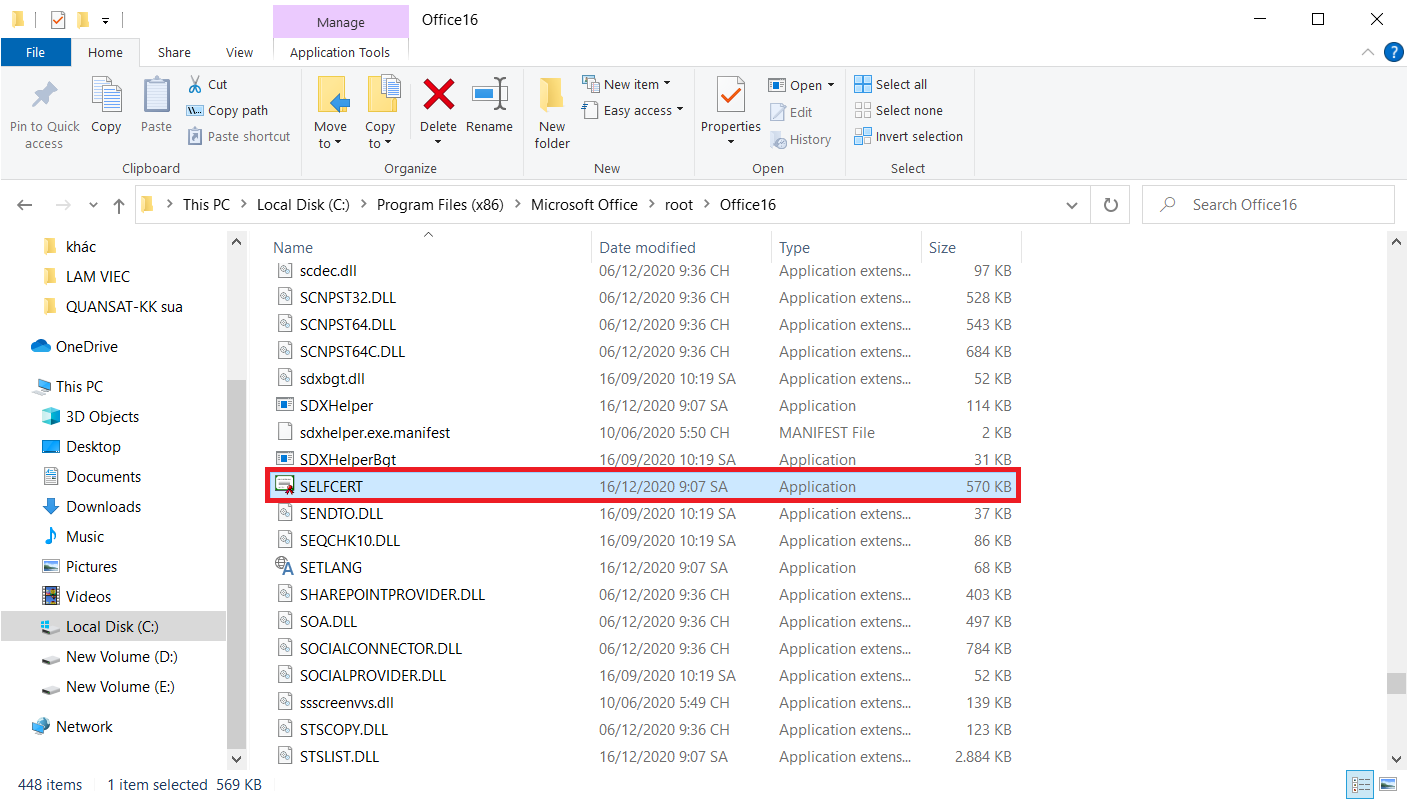1408x800 pixels.
Task: Click the Cut scissors icon
Action: click(195, 84)
